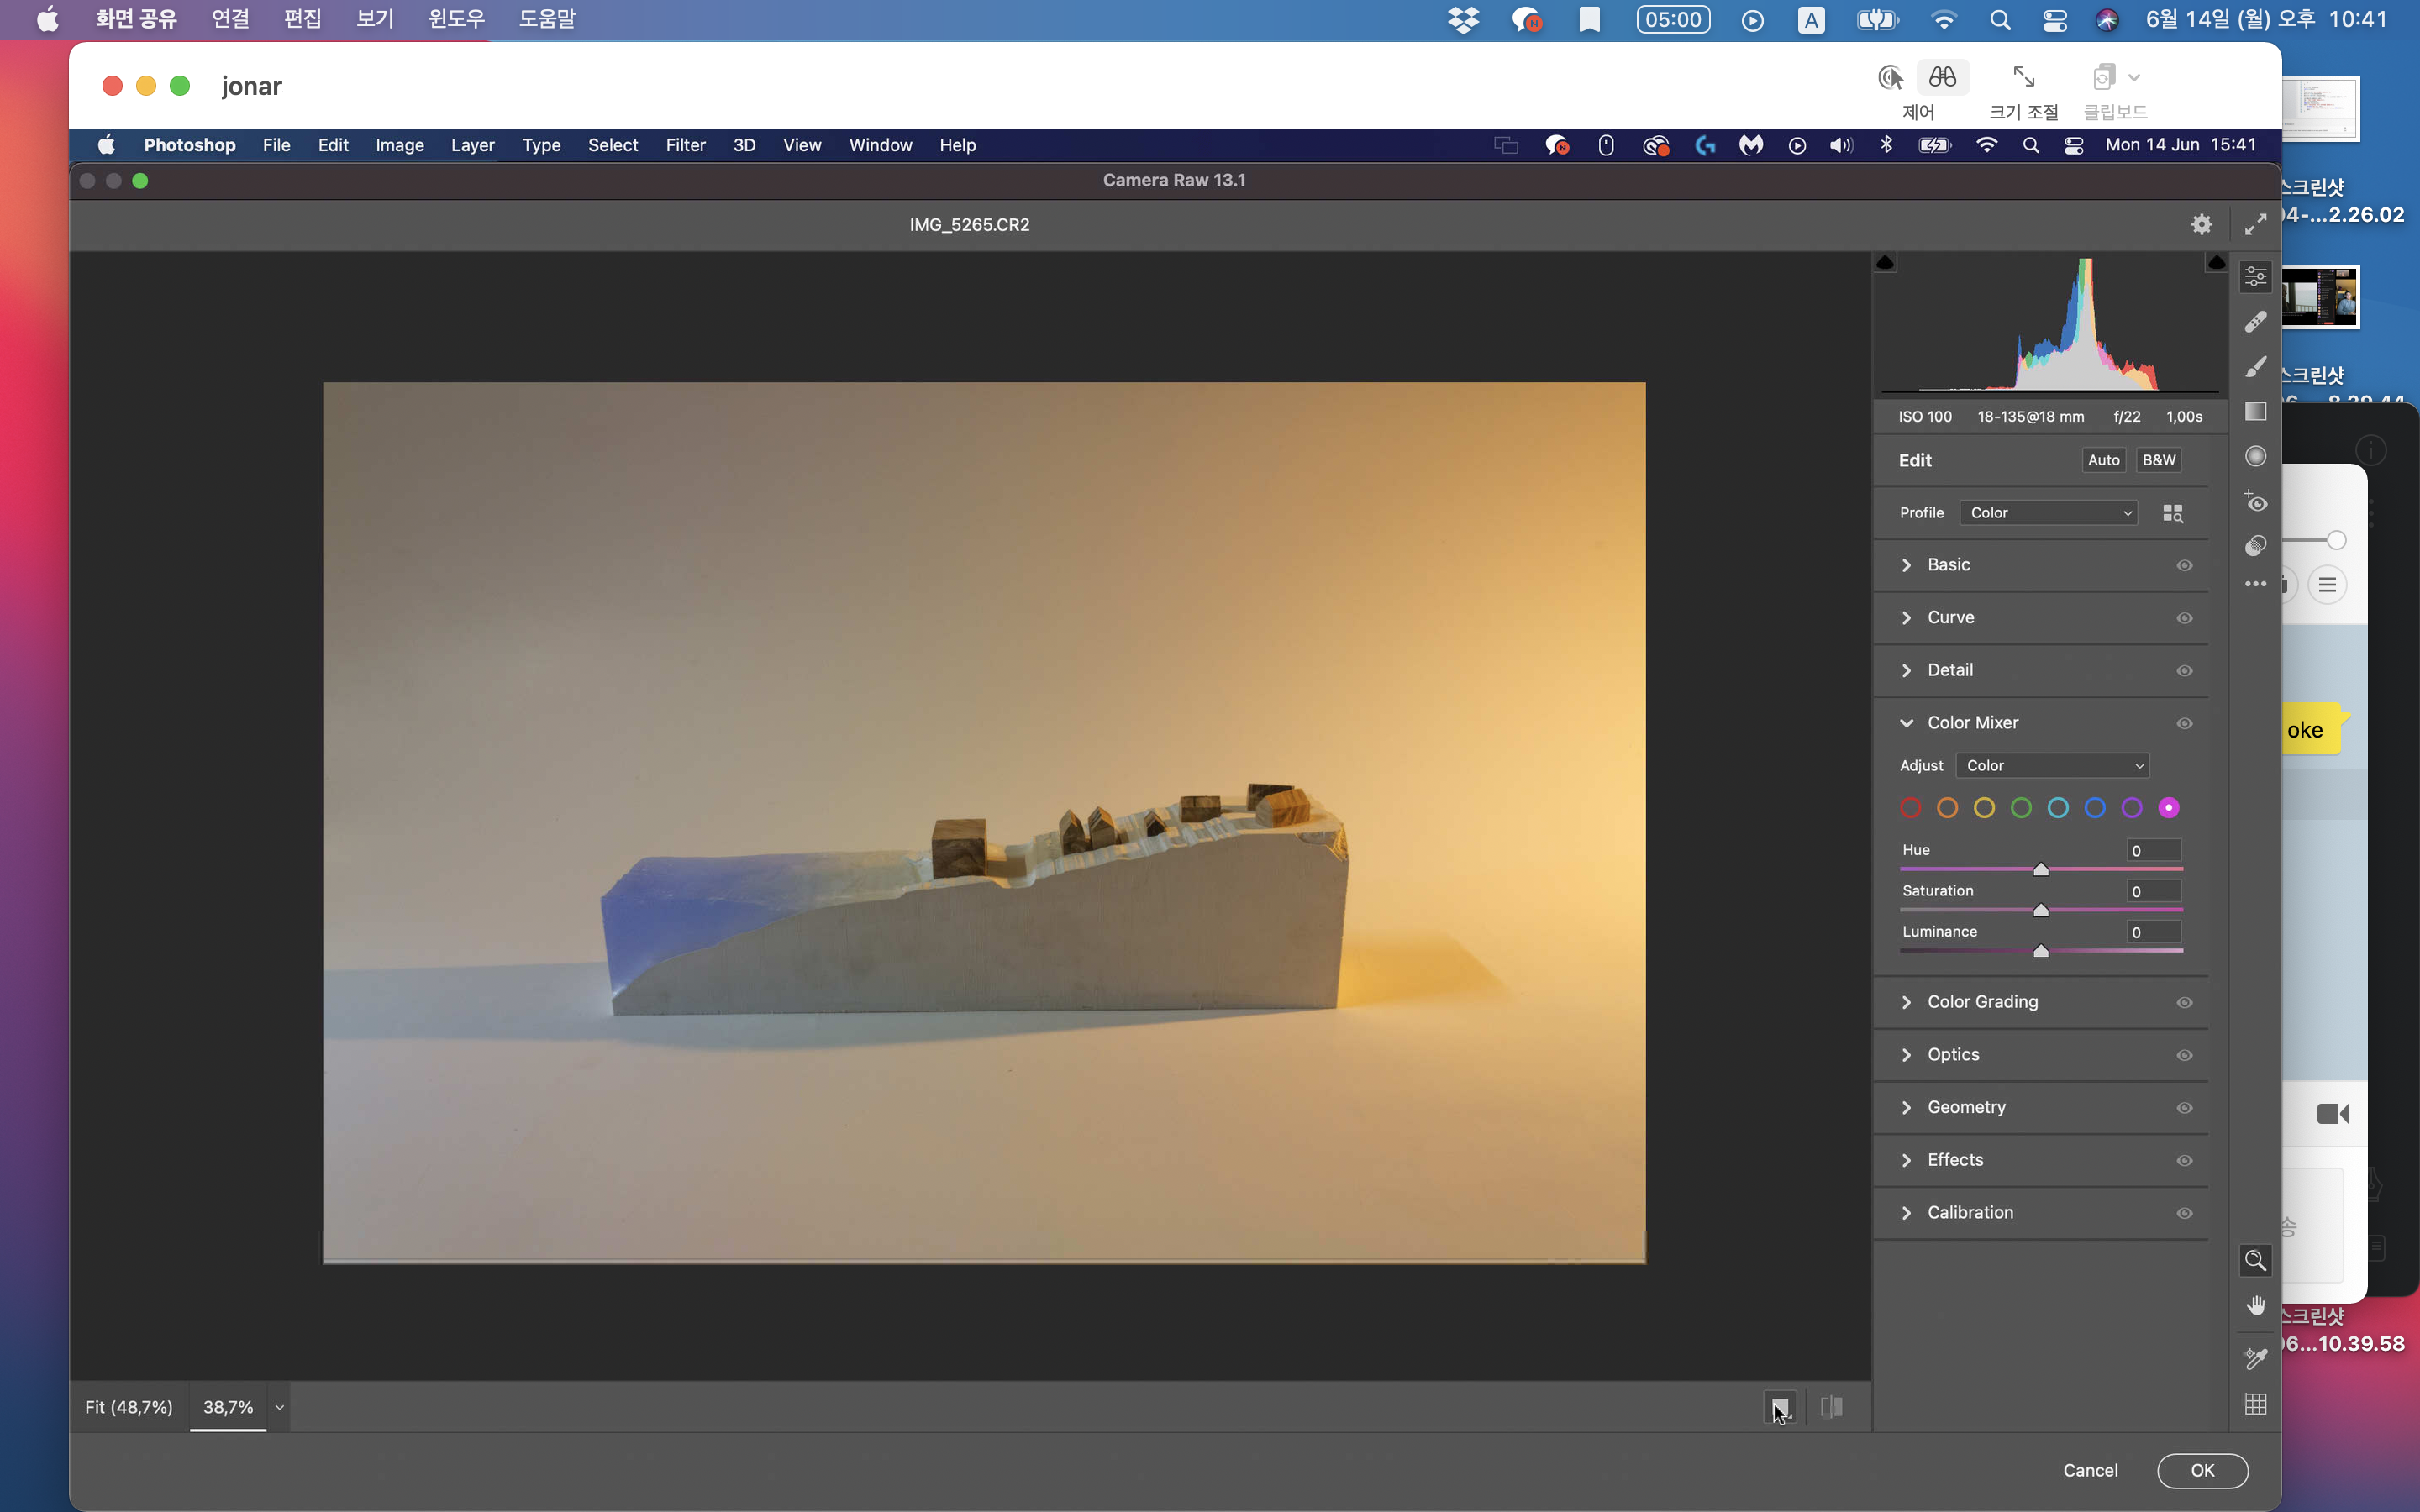The image size is (2420, 1512).
Task: Select the magenta color circle
Action: (2168, 808)
